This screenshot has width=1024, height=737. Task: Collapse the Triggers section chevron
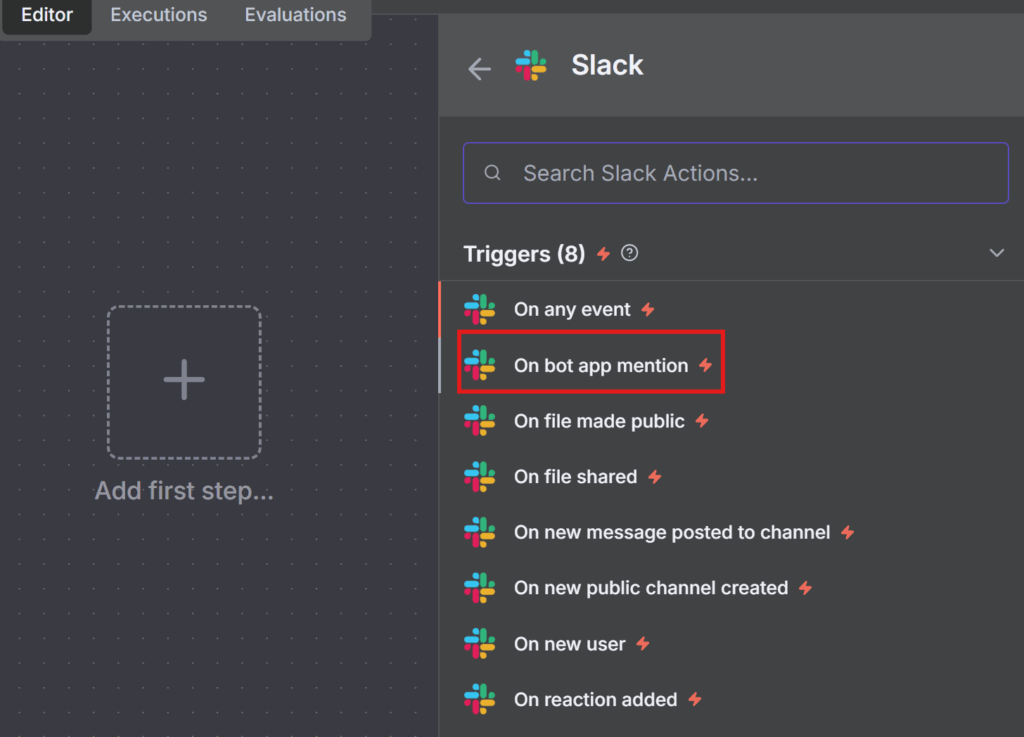tap(996, 253)
